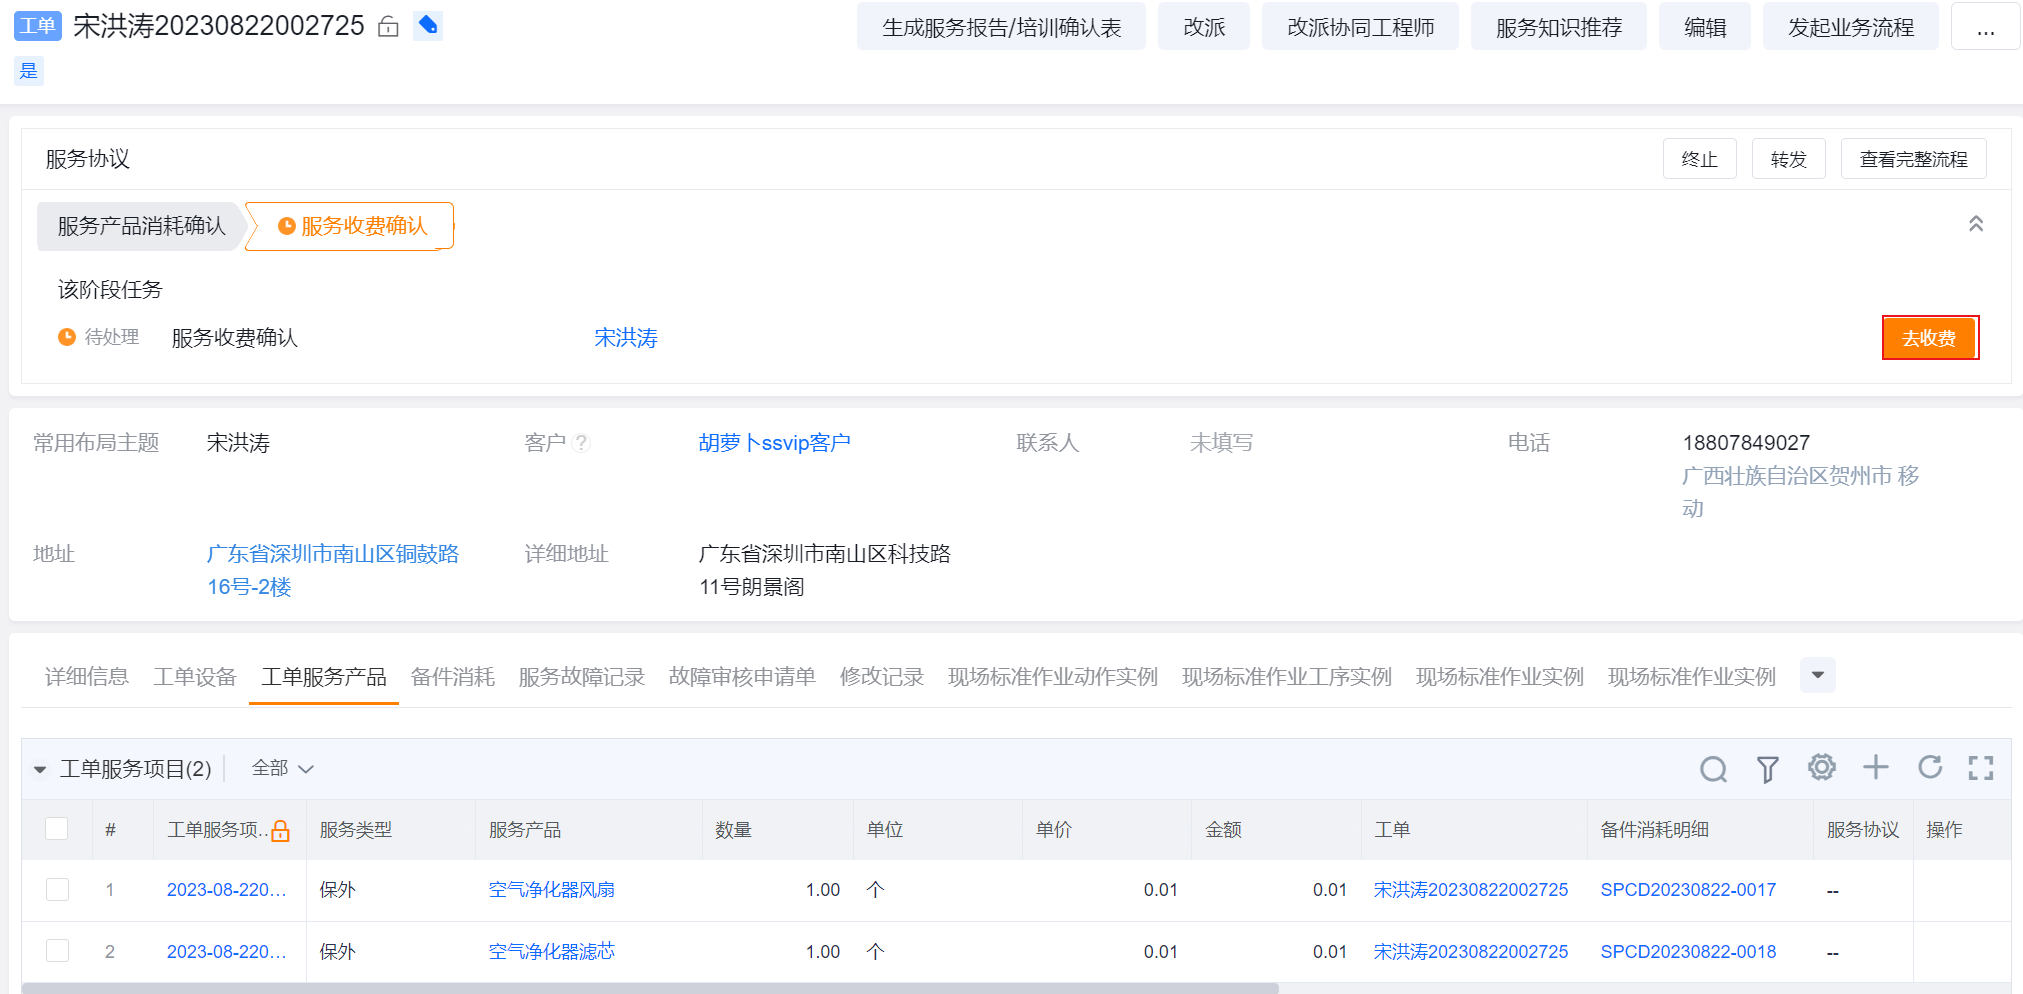Click the blue tag icon near title
Viewport: 2023px width, 994px height.
click(428, 25)
